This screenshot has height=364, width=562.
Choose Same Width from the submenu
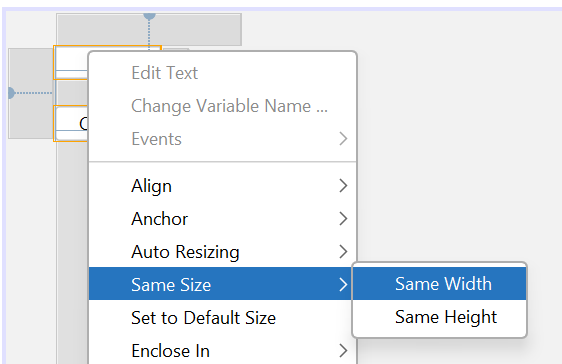point(439,283)
